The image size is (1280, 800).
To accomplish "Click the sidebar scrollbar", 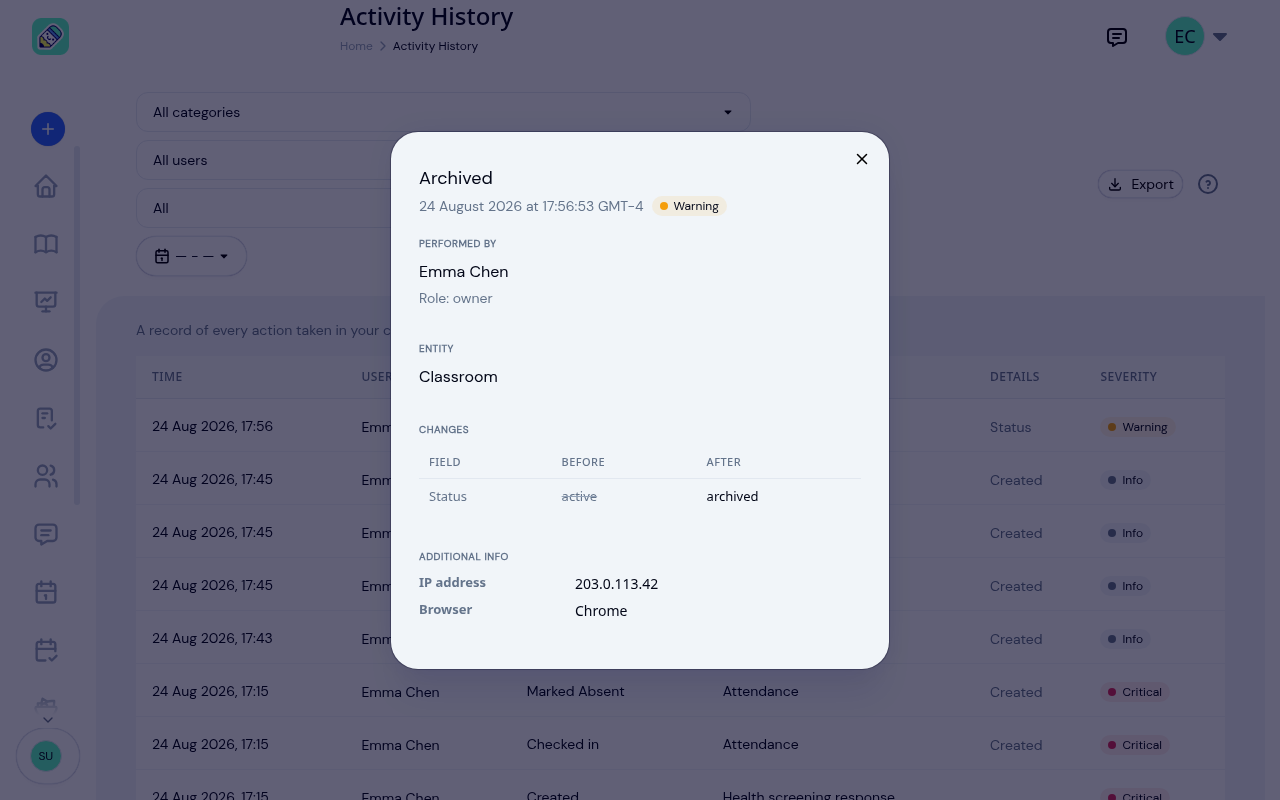I will tap(77, 325).
